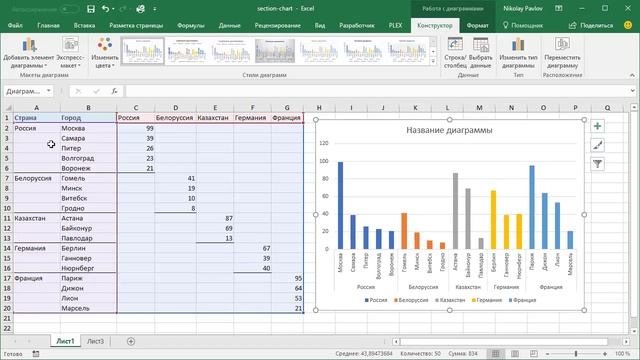Expand the Name Box dropdown
The width and height of the screenshot is (640, 360).
tap(49, 91)
